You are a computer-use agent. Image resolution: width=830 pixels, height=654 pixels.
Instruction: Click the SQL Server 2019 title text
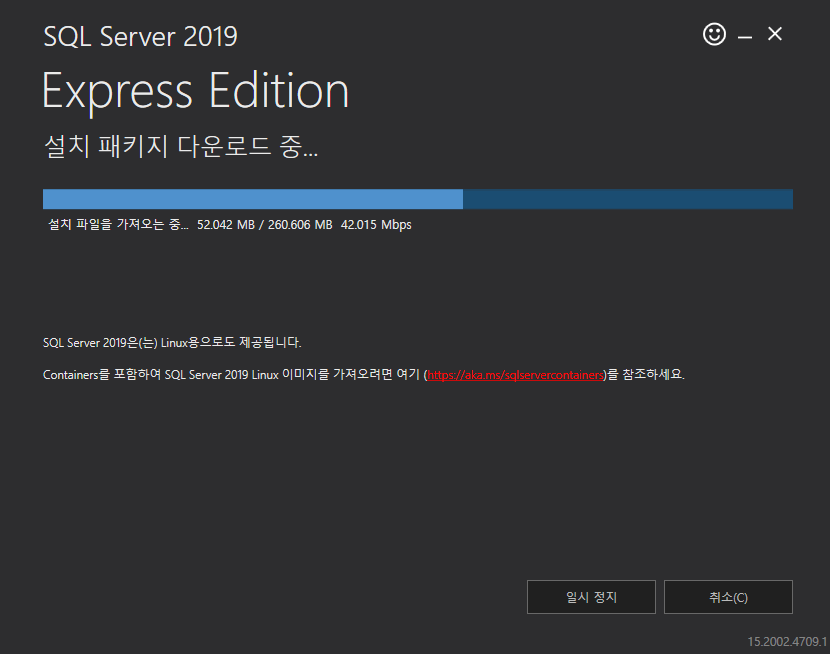click(140, 37)
